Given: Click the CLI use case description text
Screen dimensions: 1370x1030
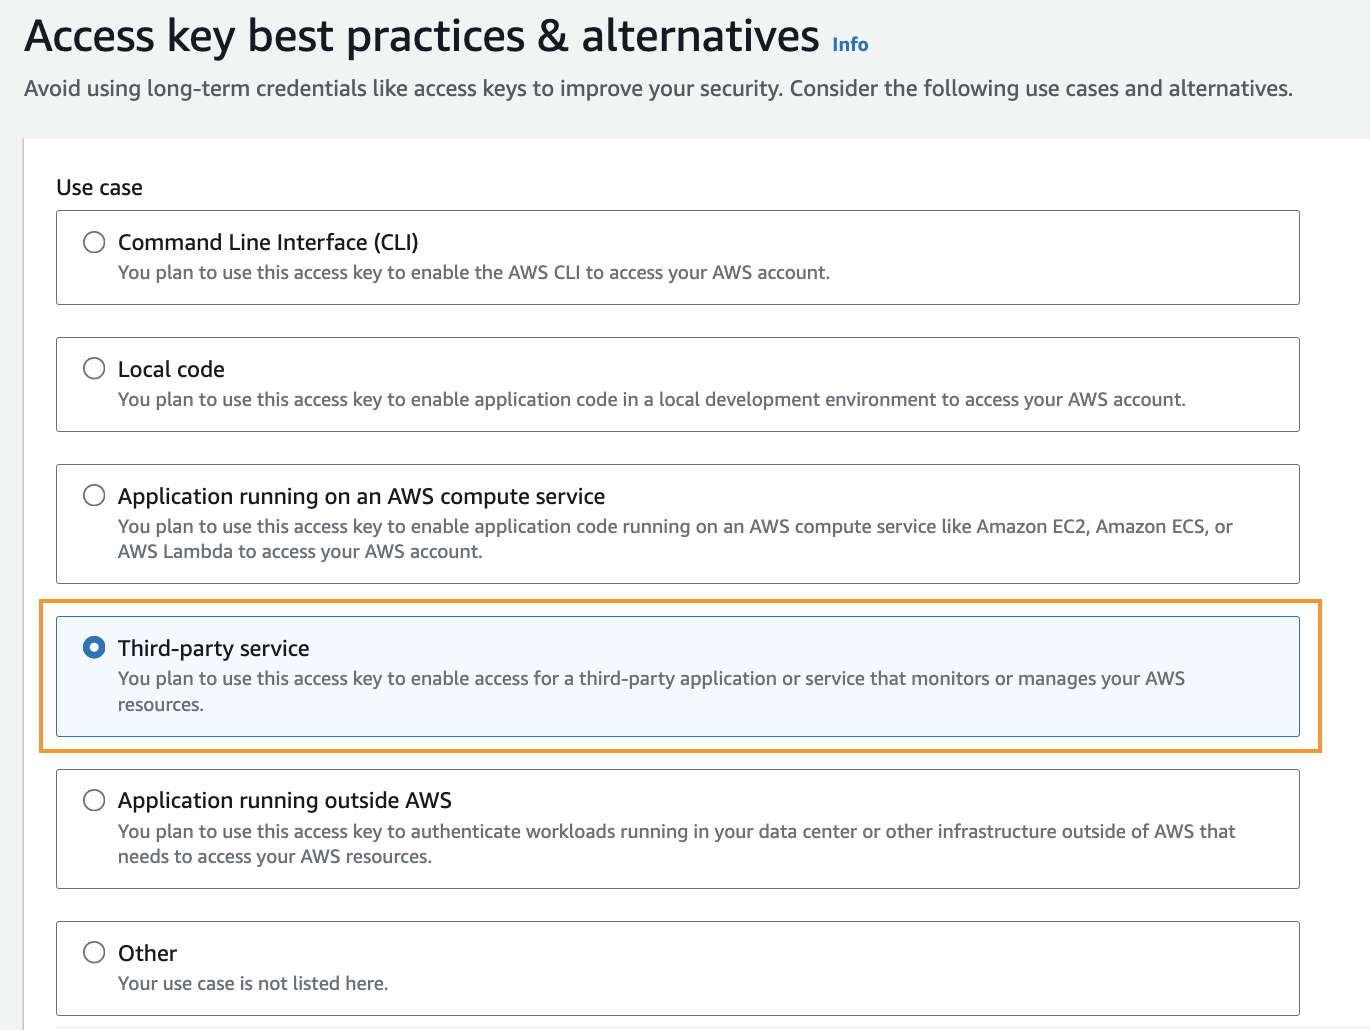Looking at the screenshot, I should 473,272.
